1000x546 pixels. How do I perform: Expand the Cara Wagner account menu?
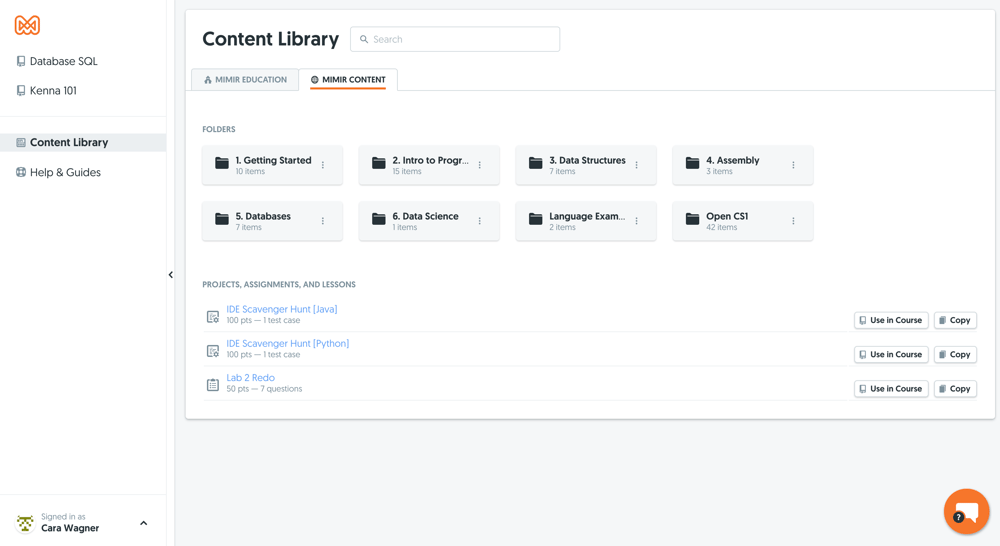[x=143, y=523]
